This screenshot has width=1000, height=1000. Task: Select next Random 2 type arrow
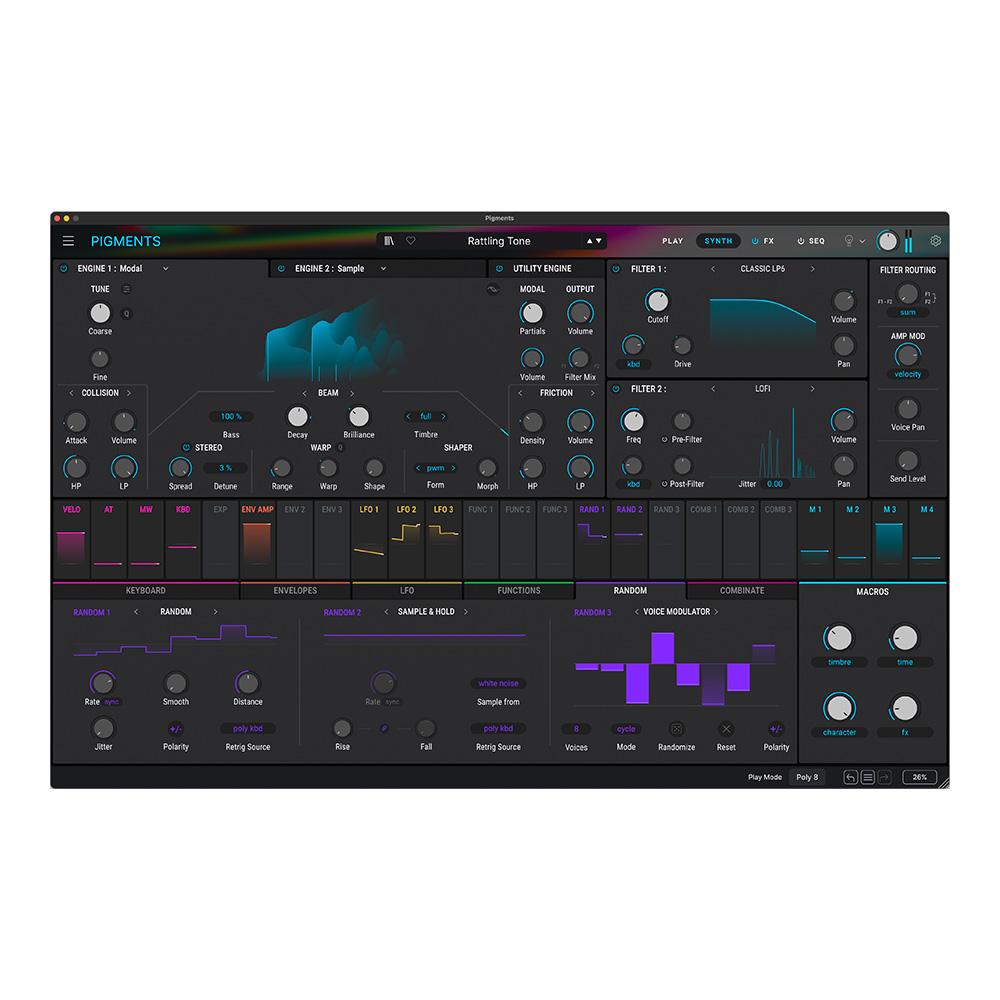[466, 612]
